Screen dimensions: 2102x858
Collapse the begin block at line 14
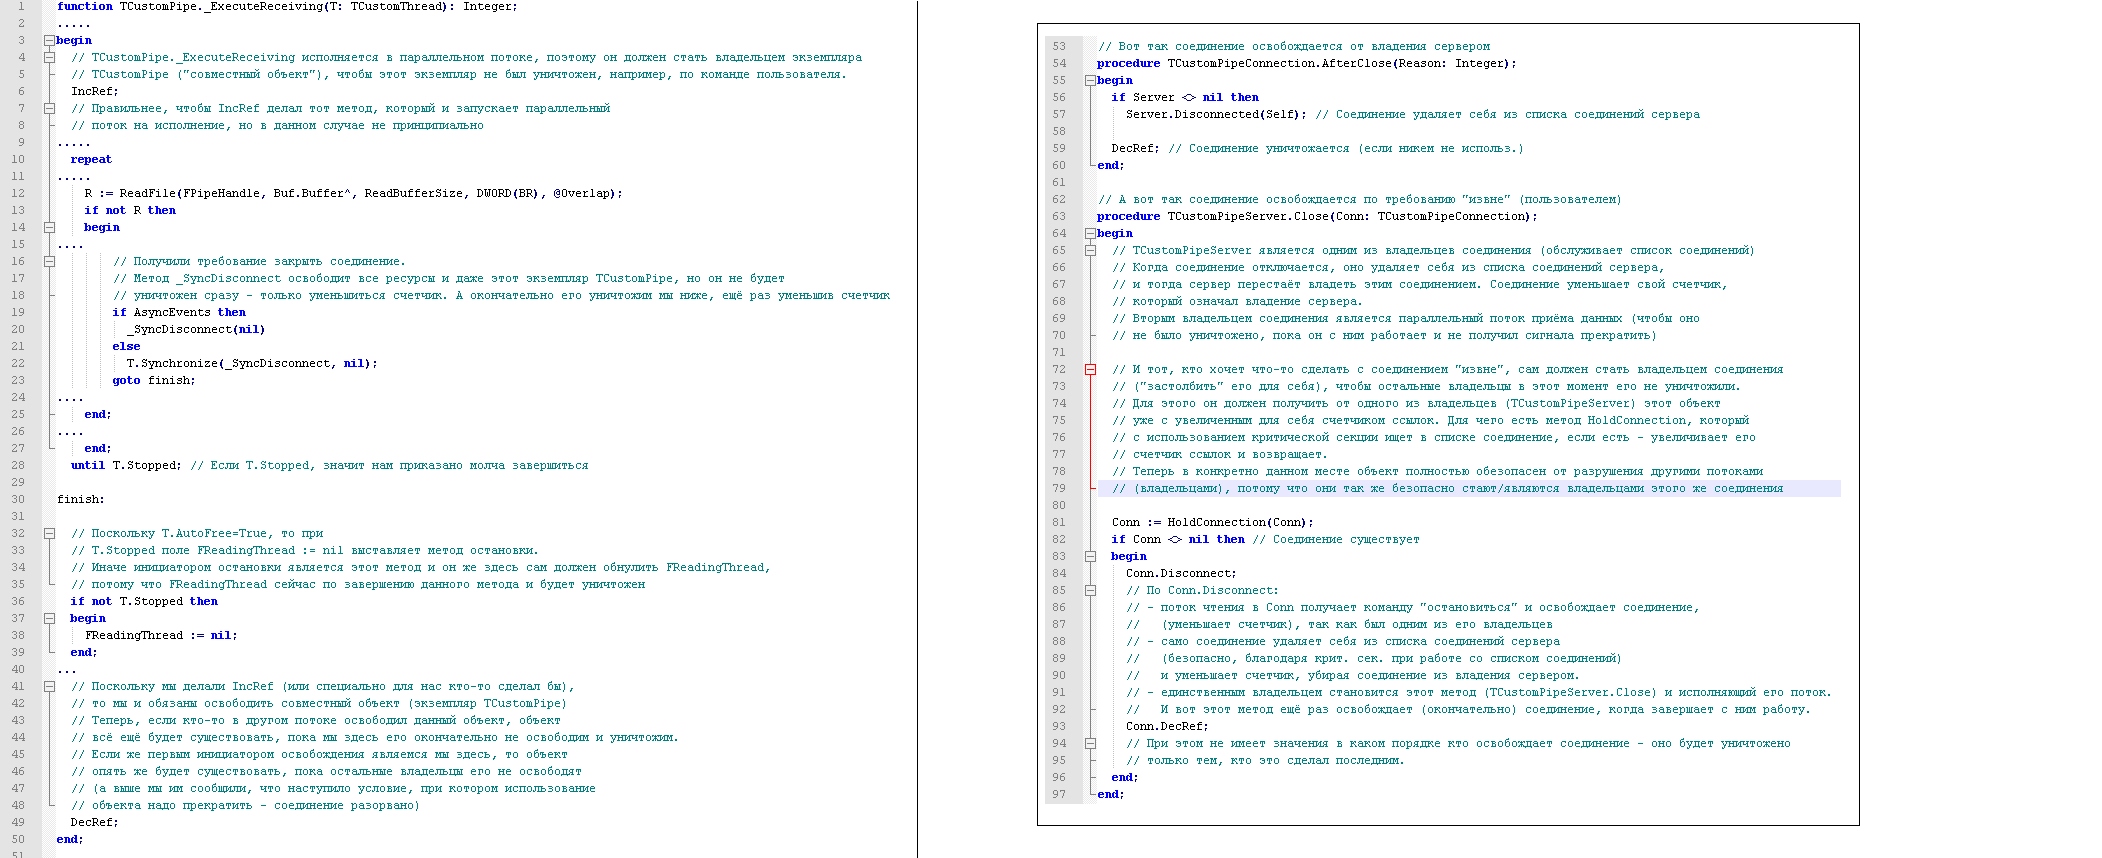(49, 228)
